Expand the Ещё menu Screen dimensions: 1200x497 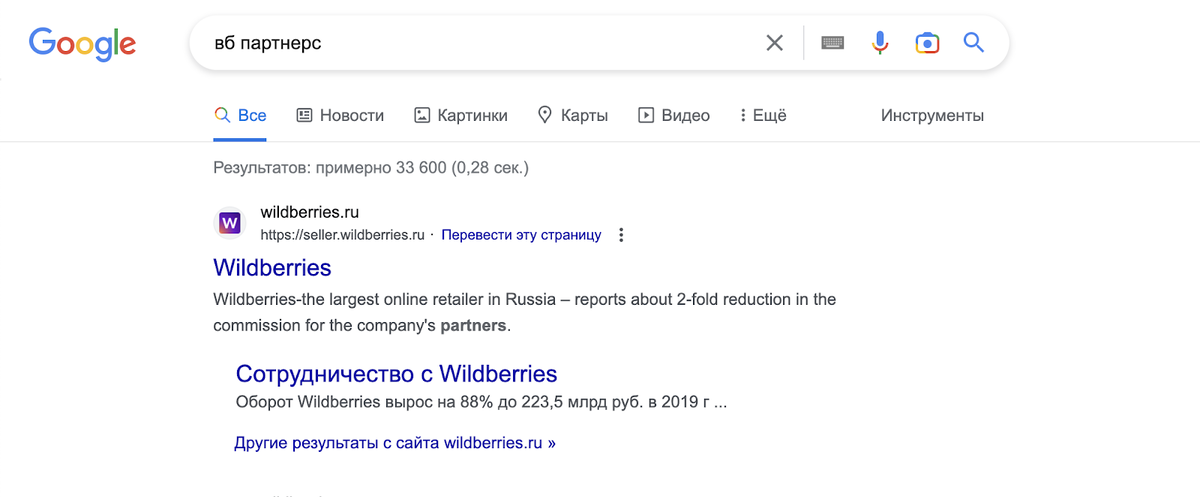(x=763, y=115)
